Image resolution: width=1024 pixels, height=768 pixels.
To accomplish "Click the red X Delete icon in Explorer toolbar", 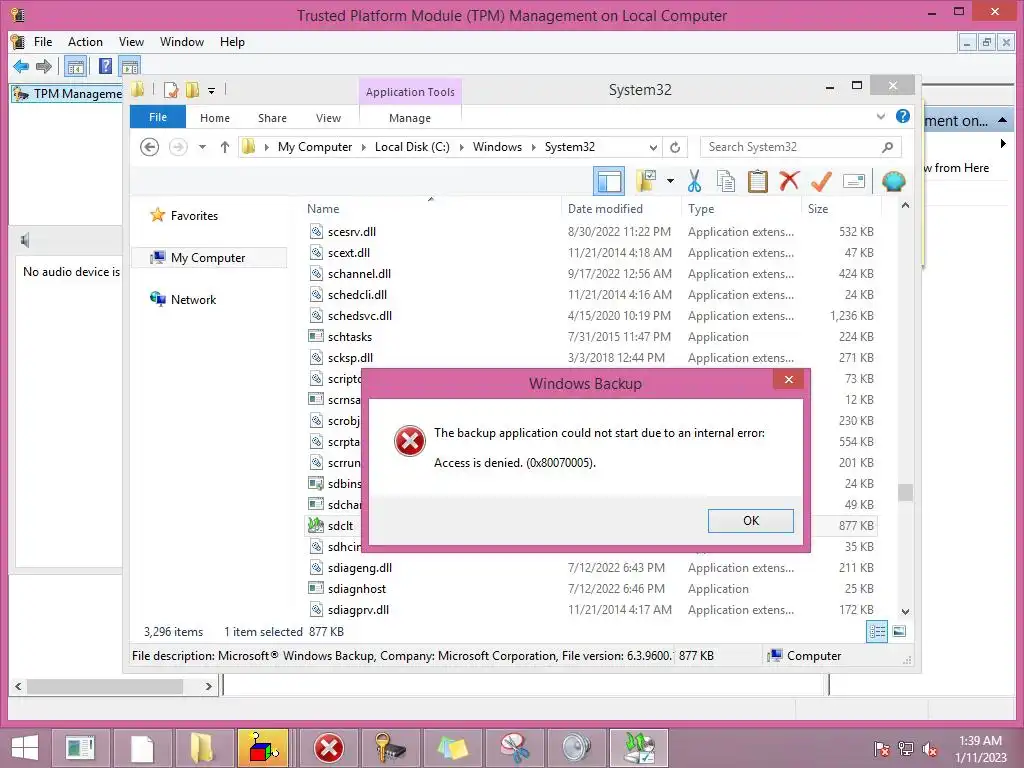I will coord(789,180).
